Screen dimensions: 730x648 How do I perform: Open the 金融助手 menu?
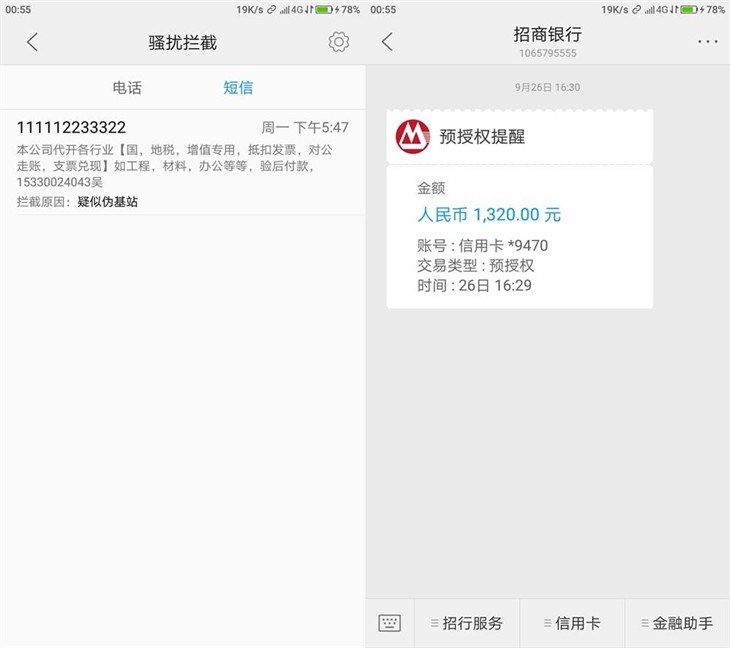coord(677,623)
